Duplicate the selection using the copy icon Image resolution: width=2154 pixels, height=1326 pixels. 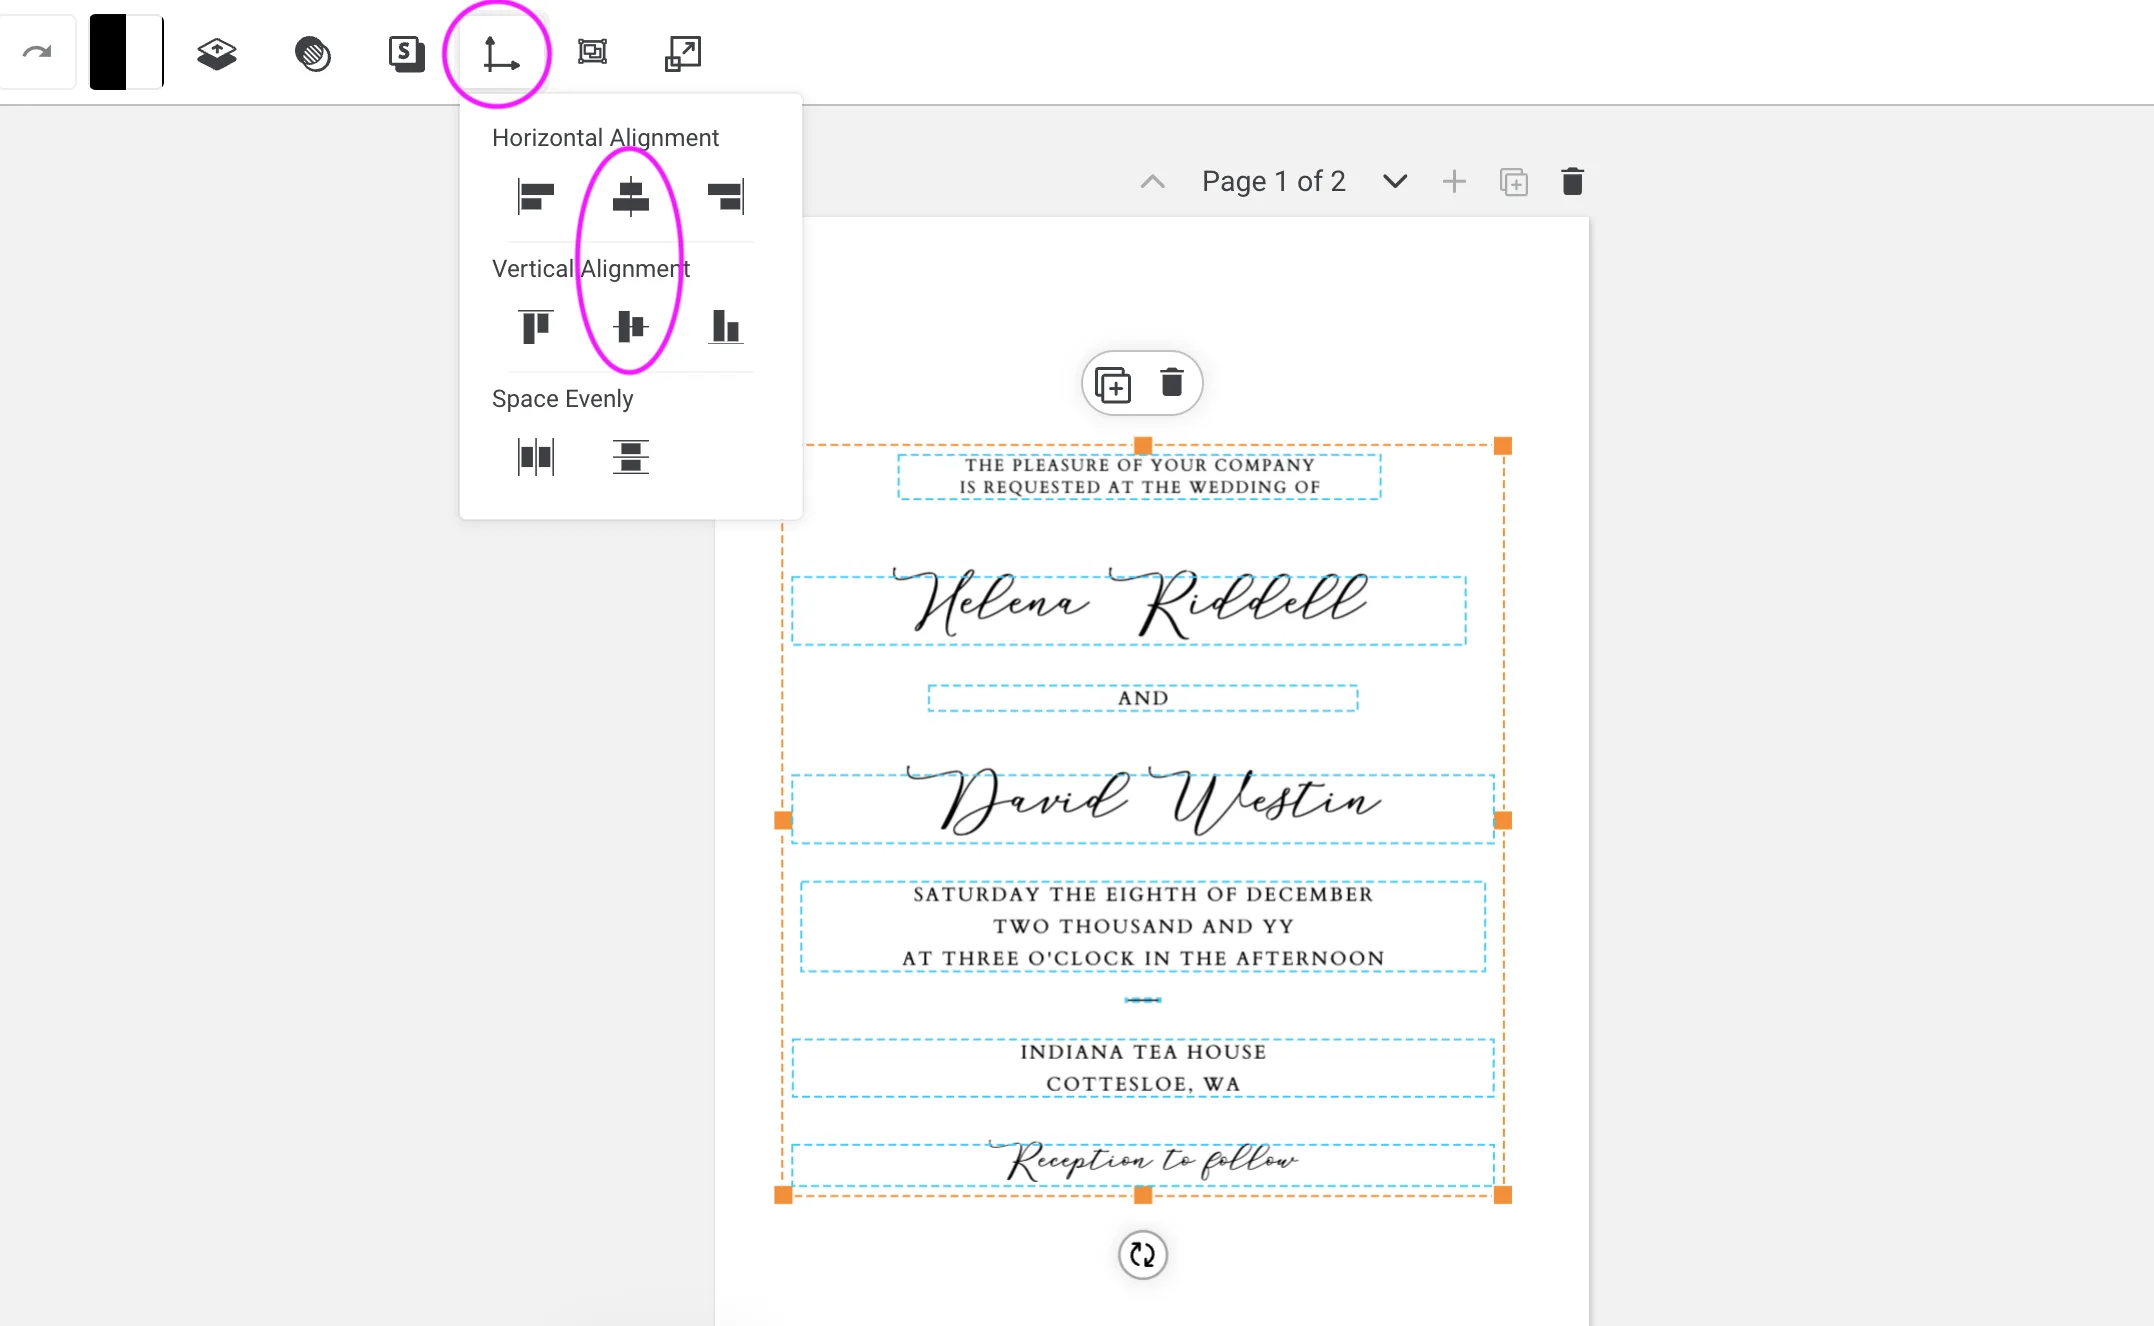click(1112, 383)
